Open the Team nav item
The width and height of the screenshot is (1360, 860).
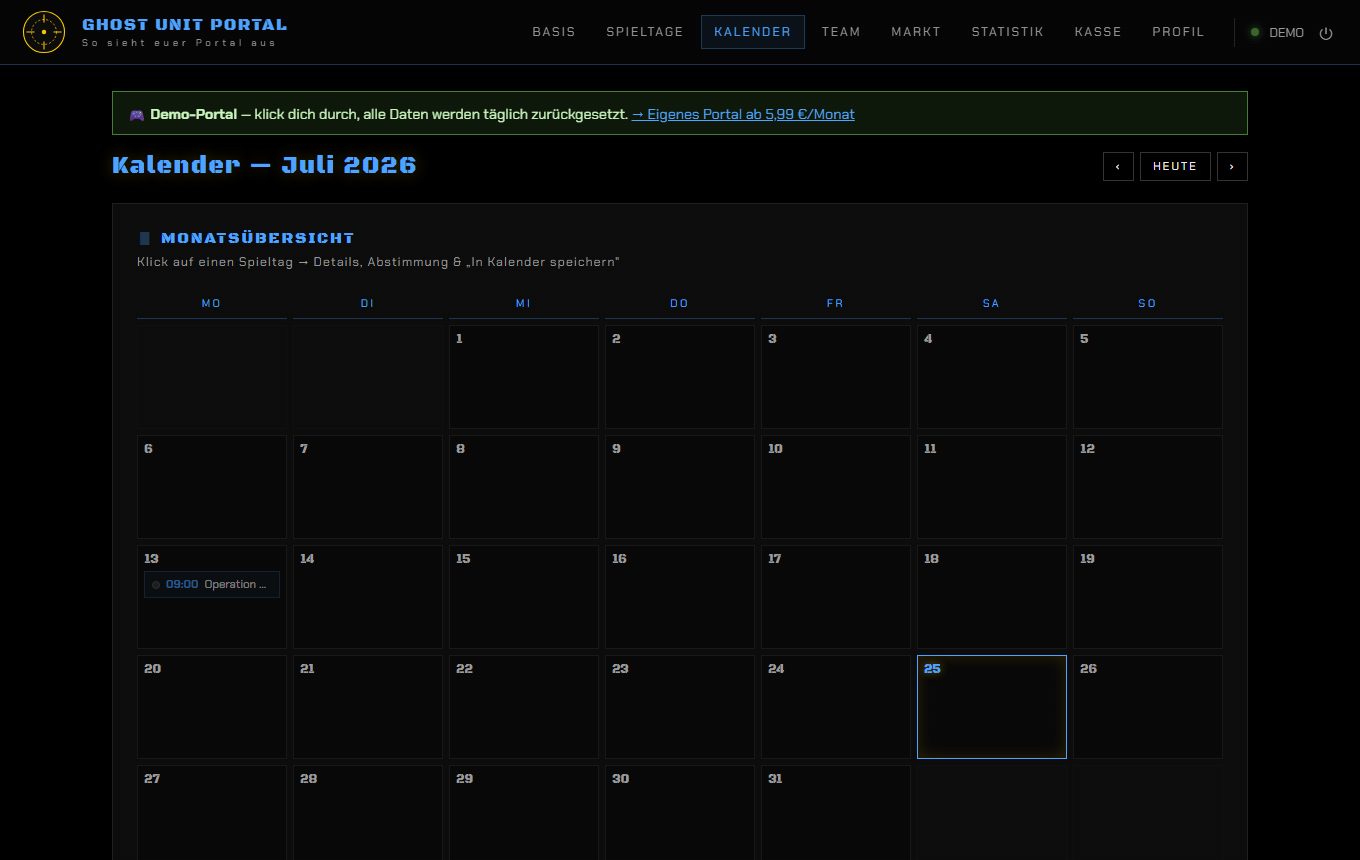pyautogui.click(x=841, y=32)
